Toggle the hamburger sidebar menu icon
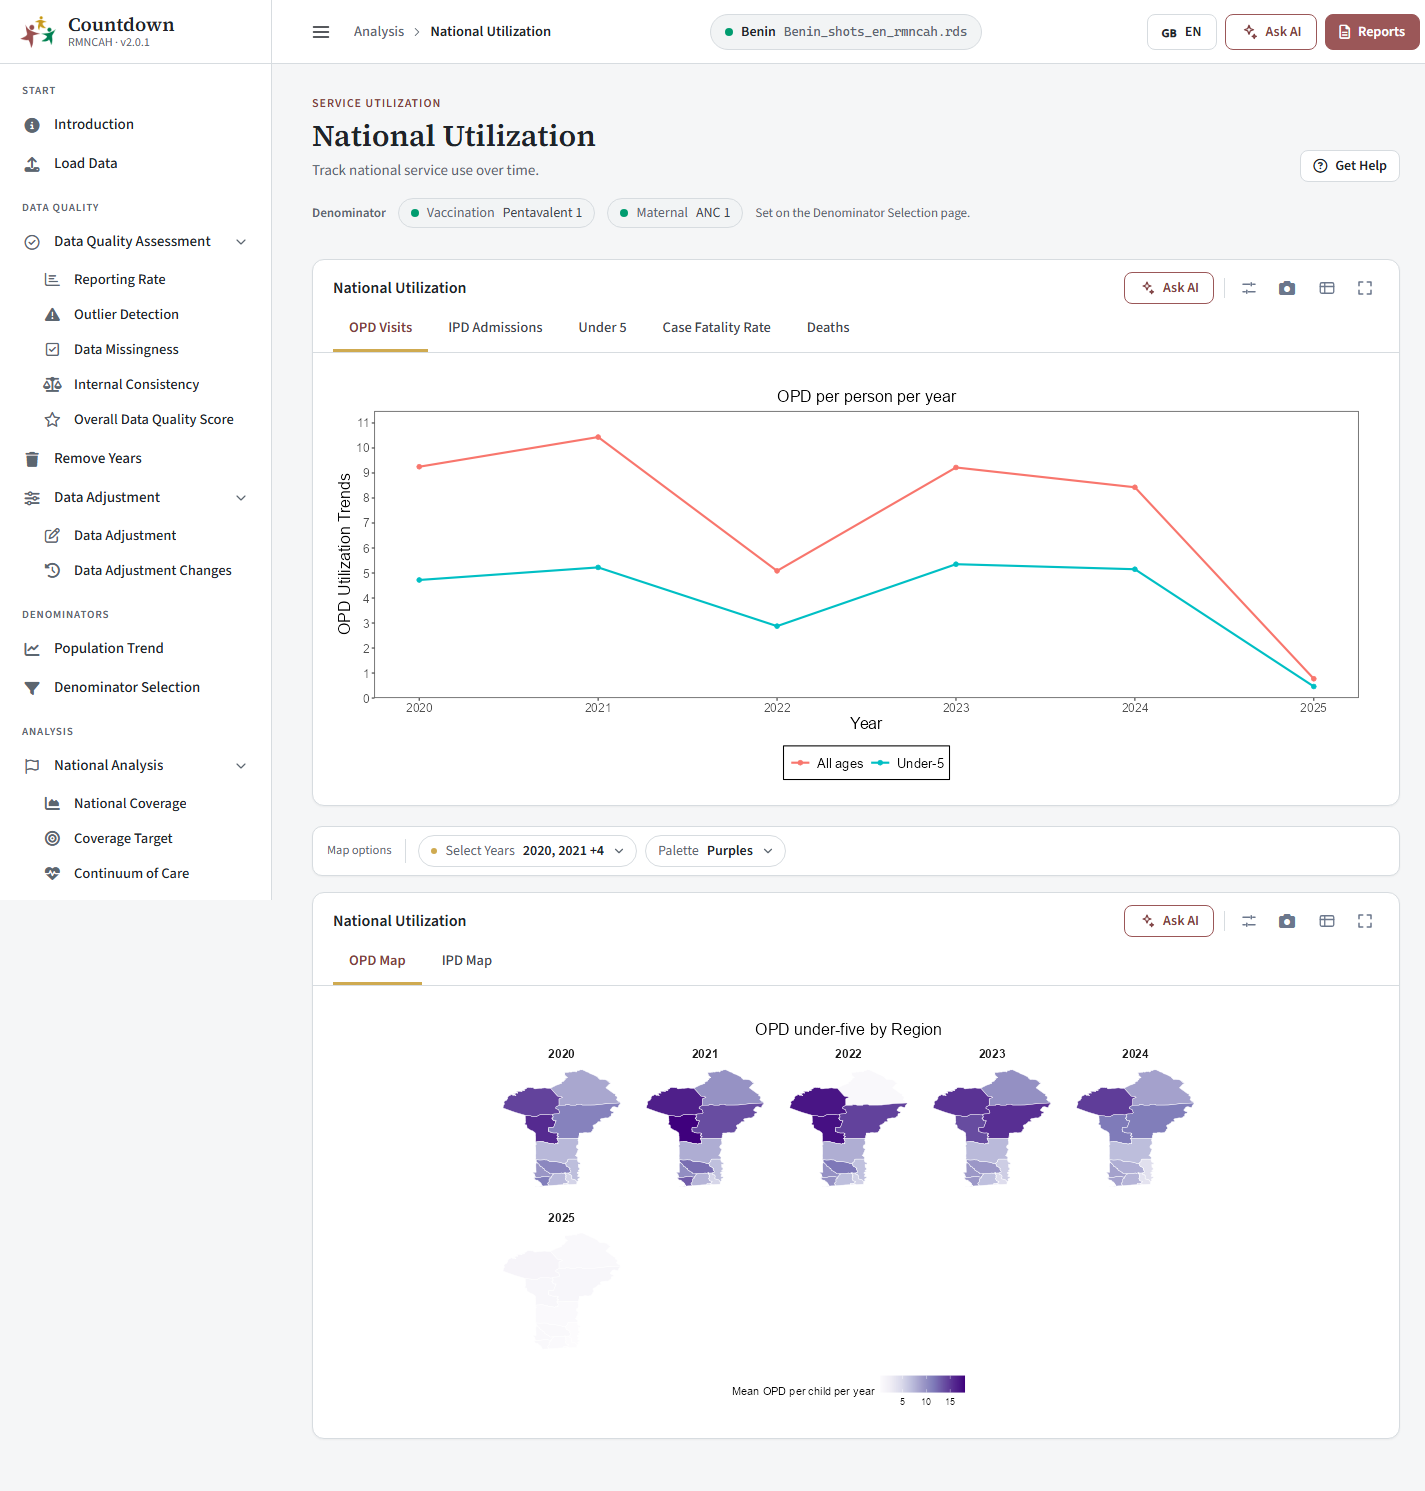Image resolution: width=1425 pixels, height=1491 pixels. (x=321, y=32)
